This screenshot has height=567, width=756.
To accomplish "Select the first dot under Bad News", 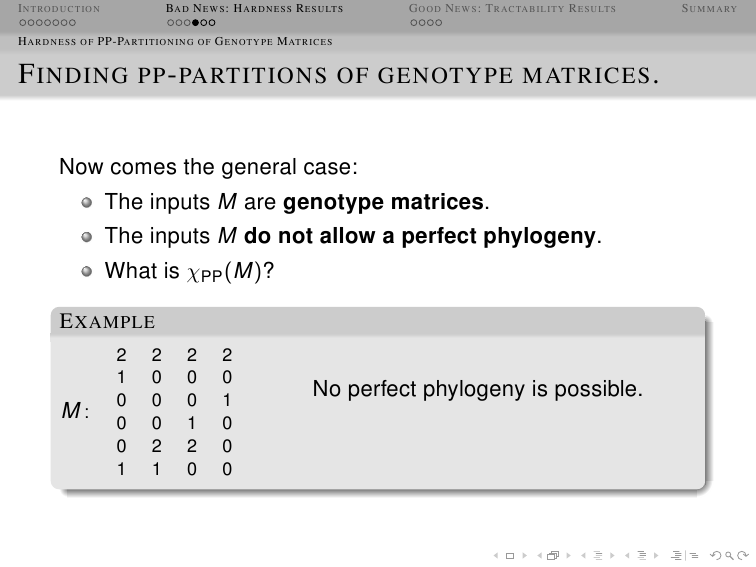I will (171, 23).
